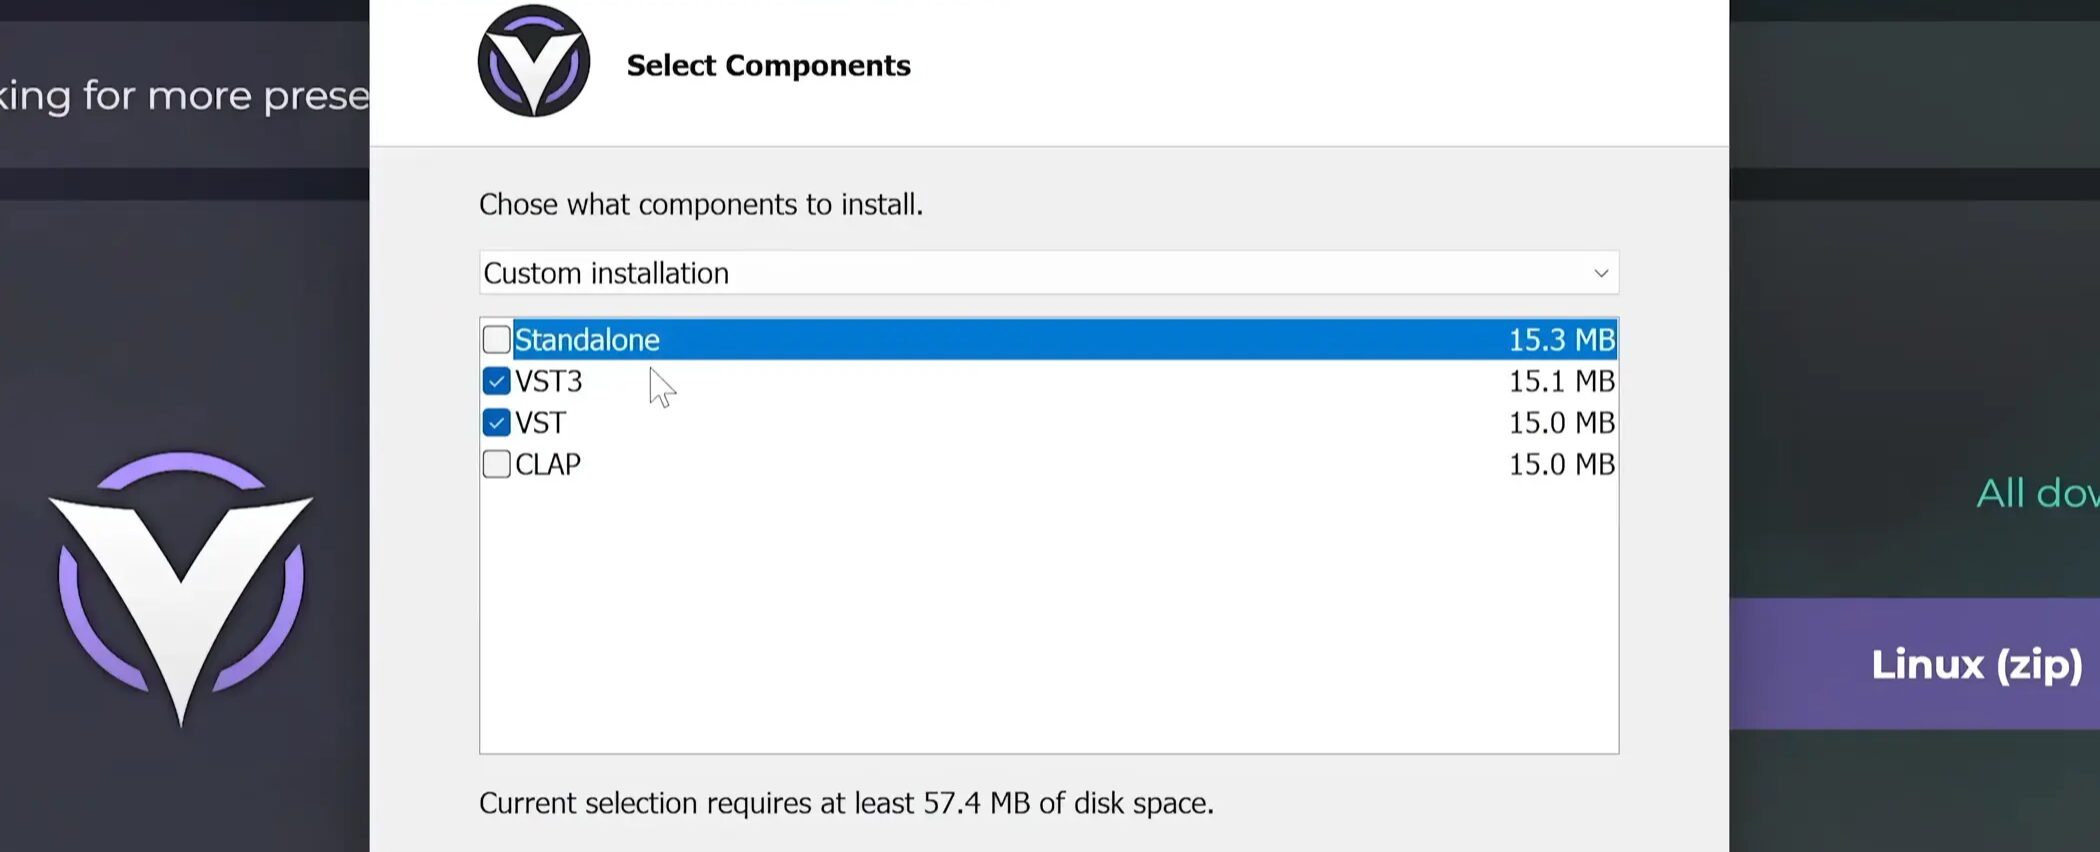Select the CLAP row label
This screenshot has width=2100, height=852.
[x=548, y=464]
